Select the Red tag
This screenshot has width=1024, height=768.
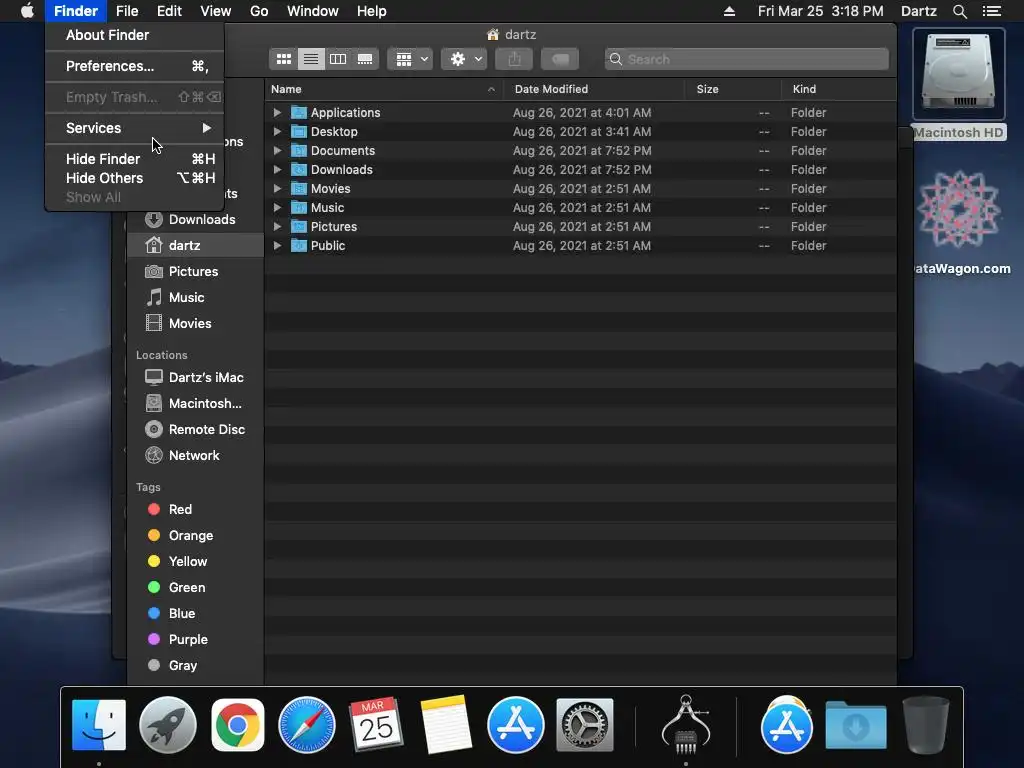(x=197, y=509)
